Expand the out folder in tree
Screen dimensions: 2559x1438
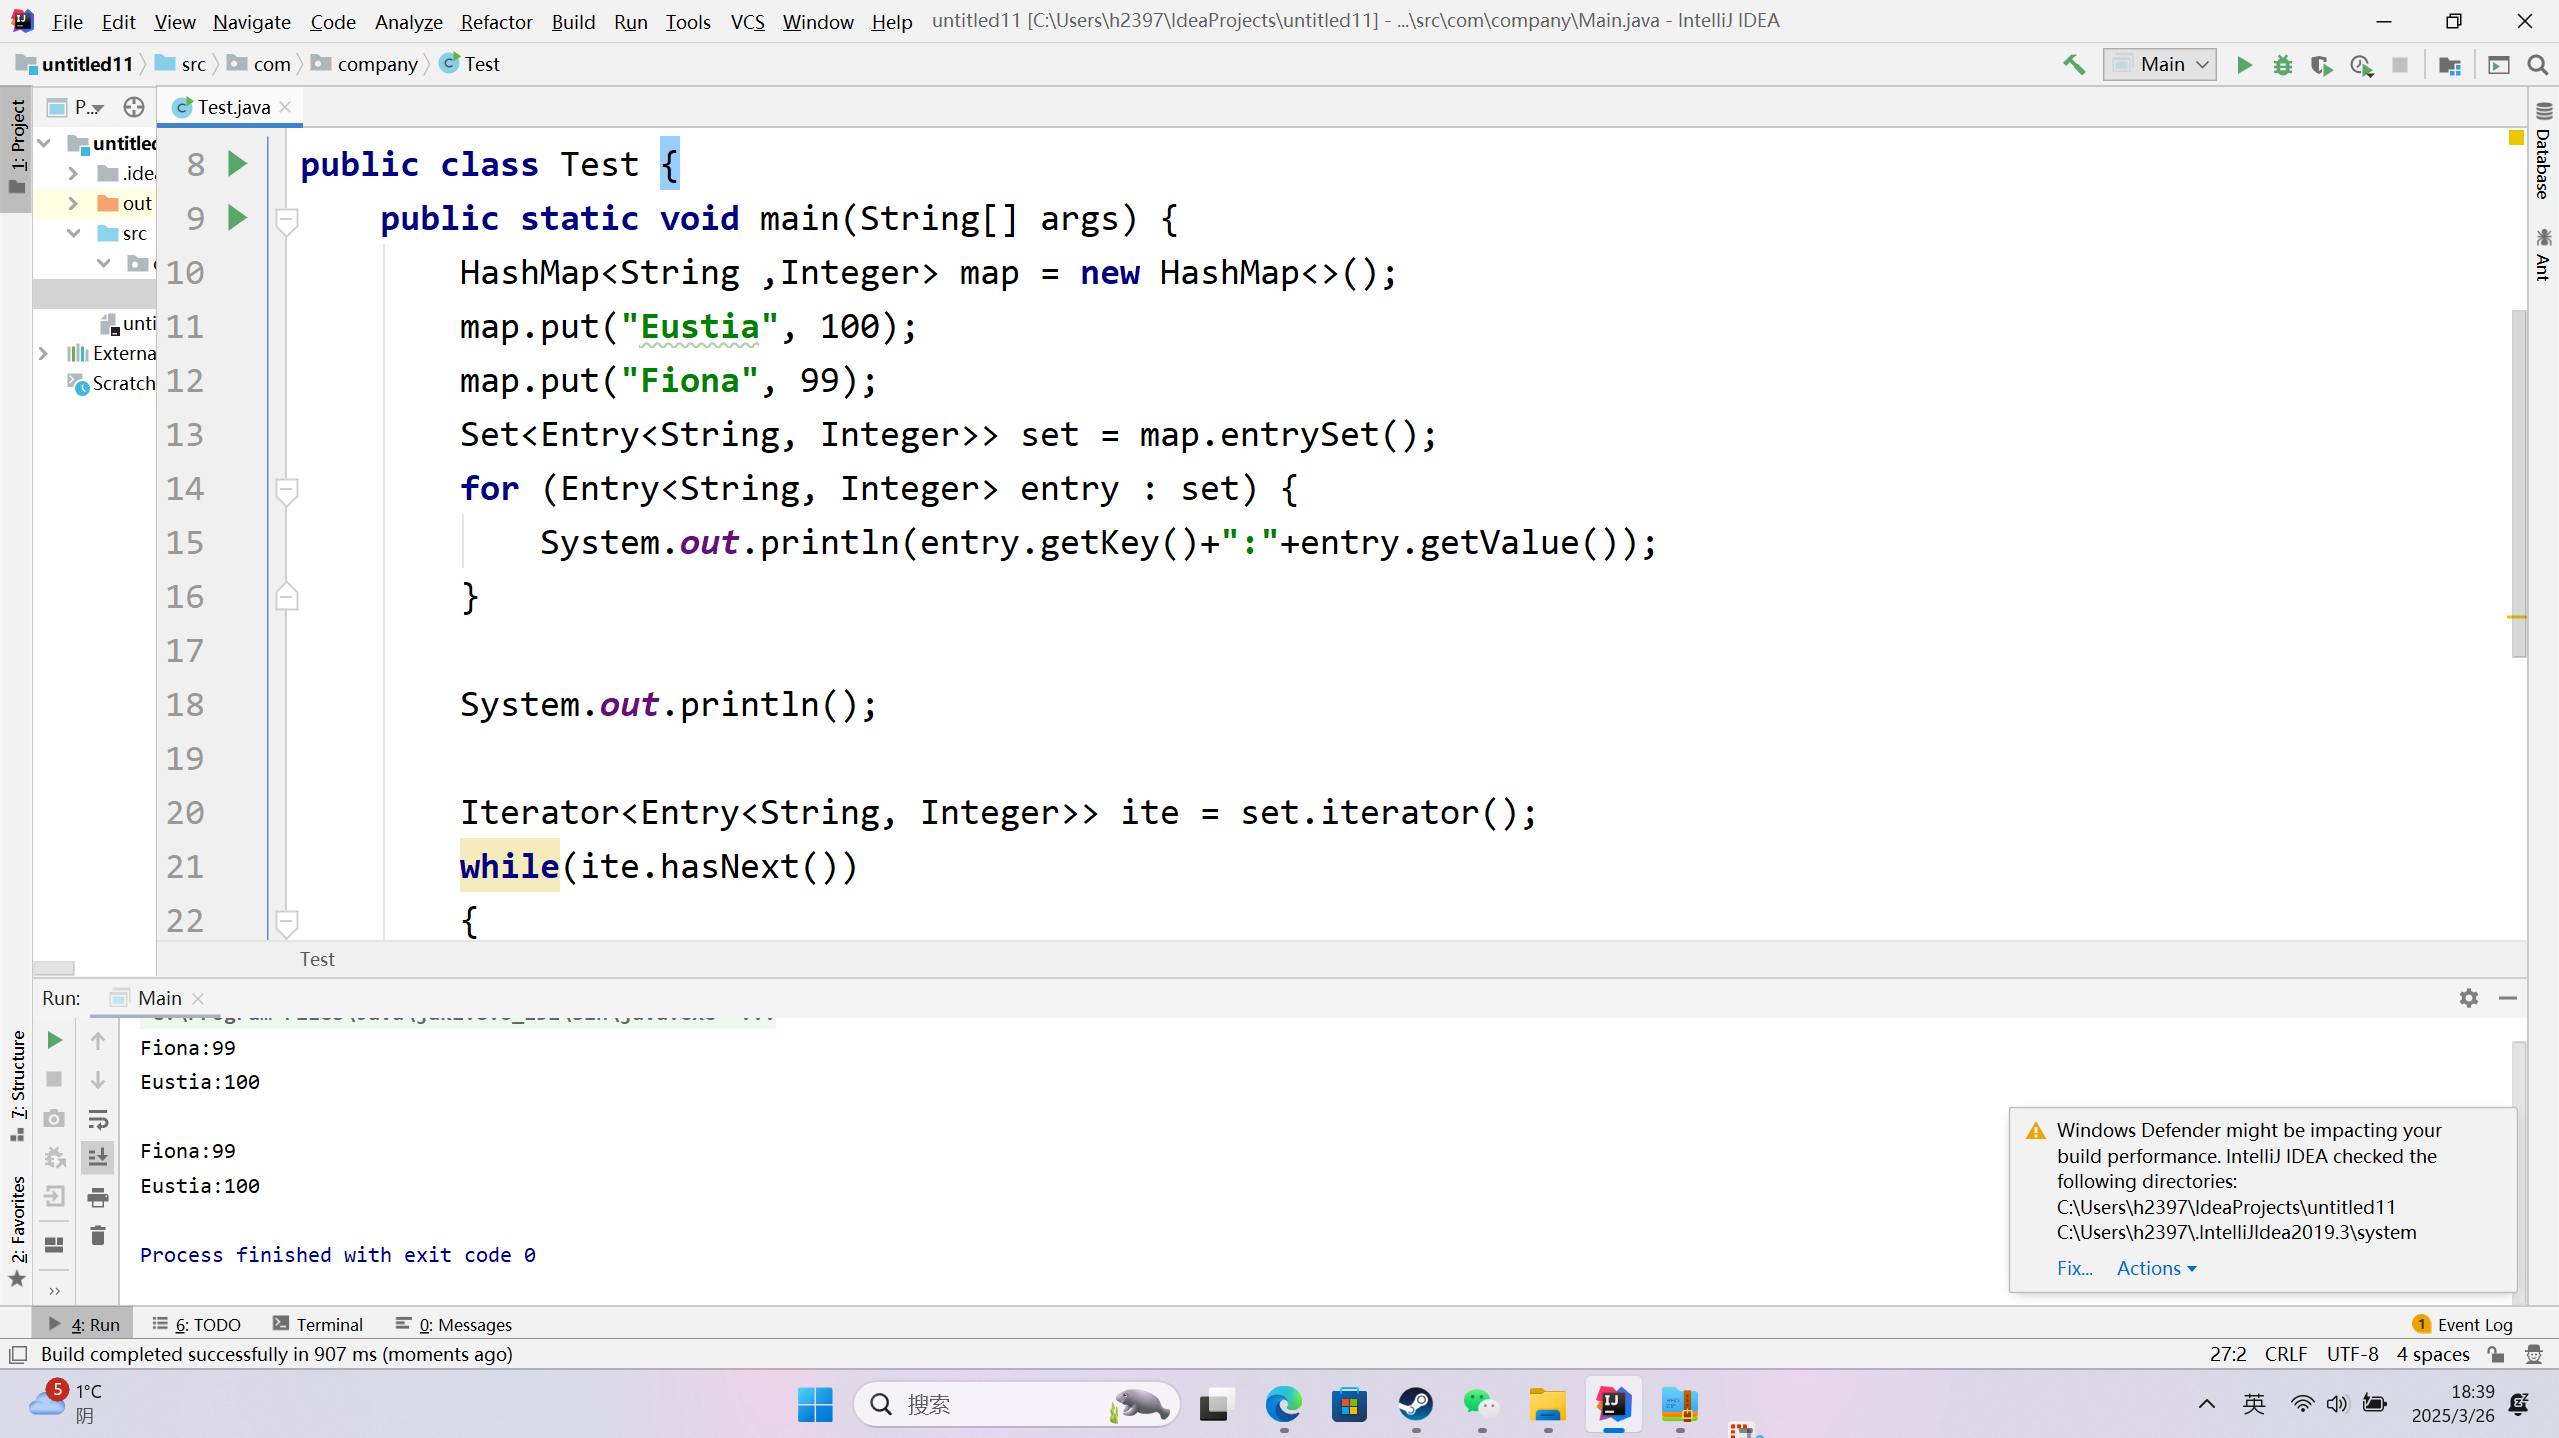point(72,203)
